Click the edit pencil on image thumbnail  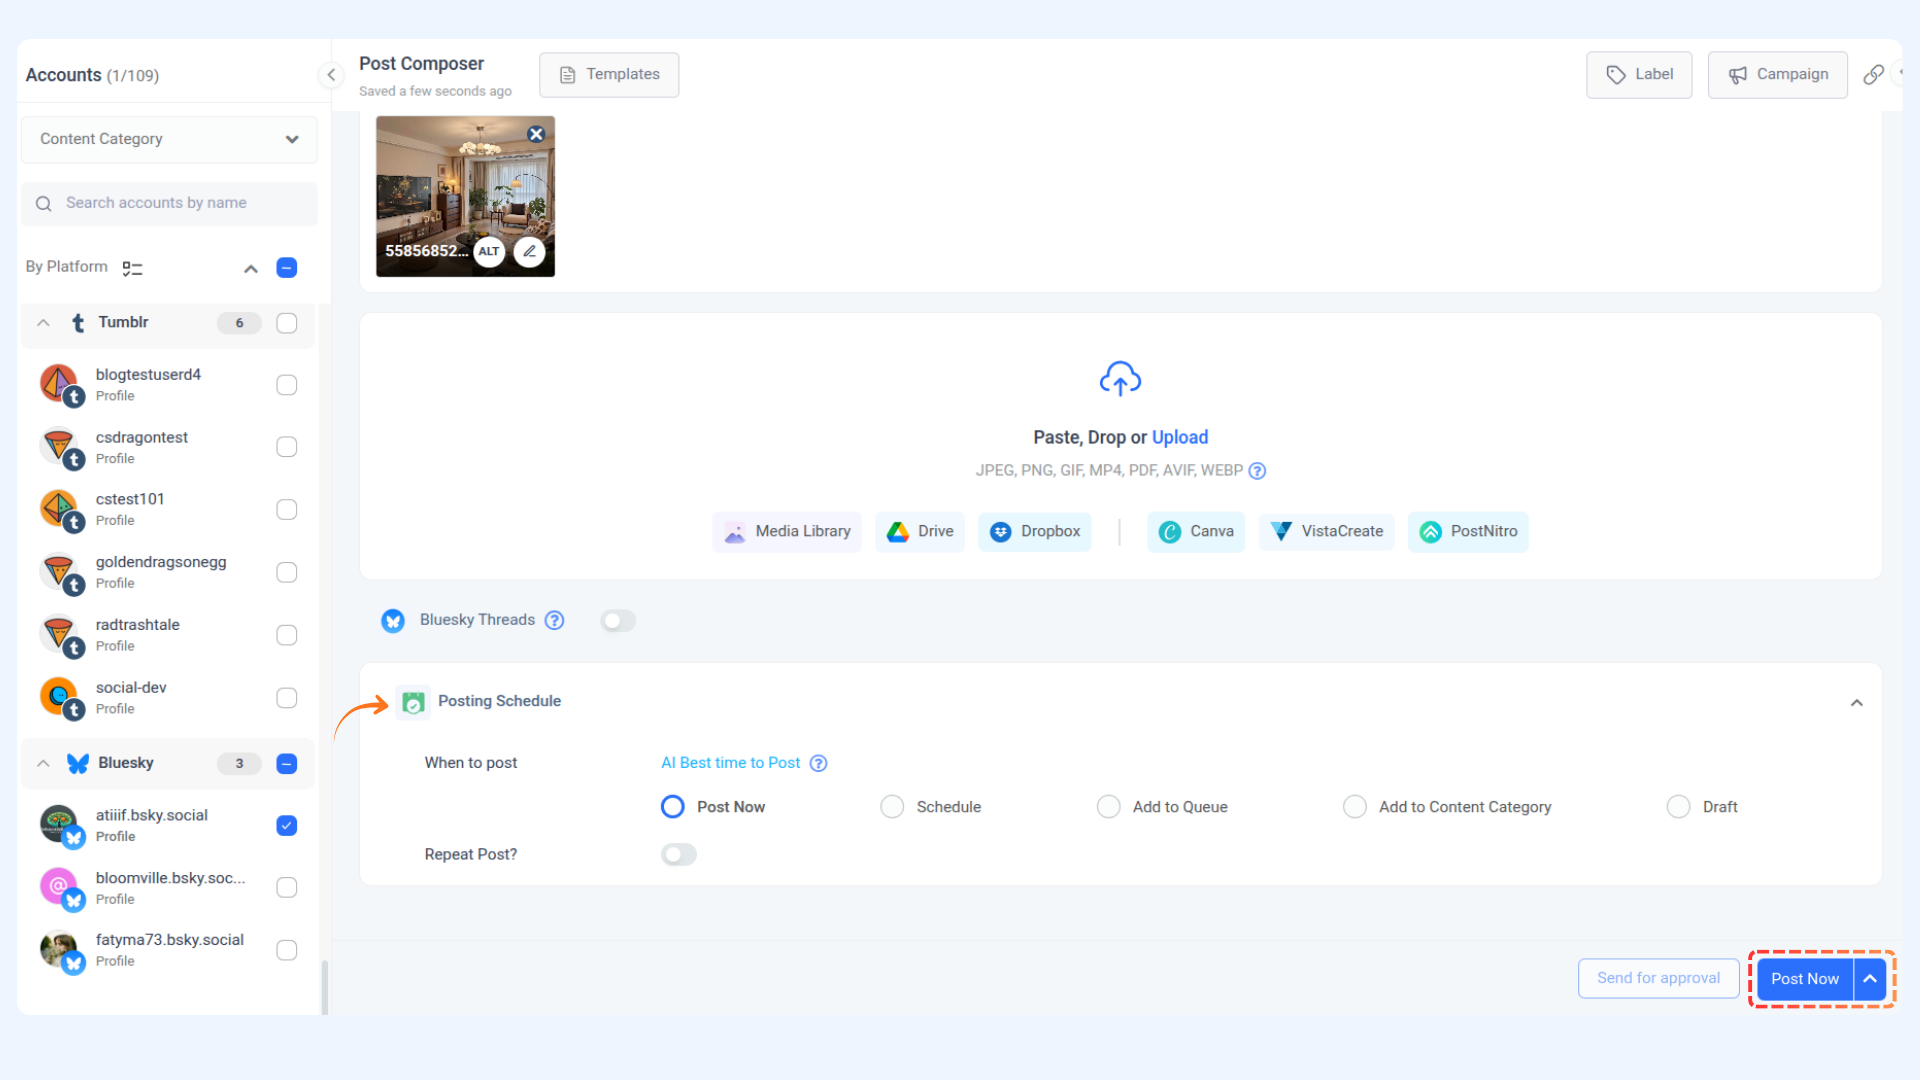click(529, 251)
